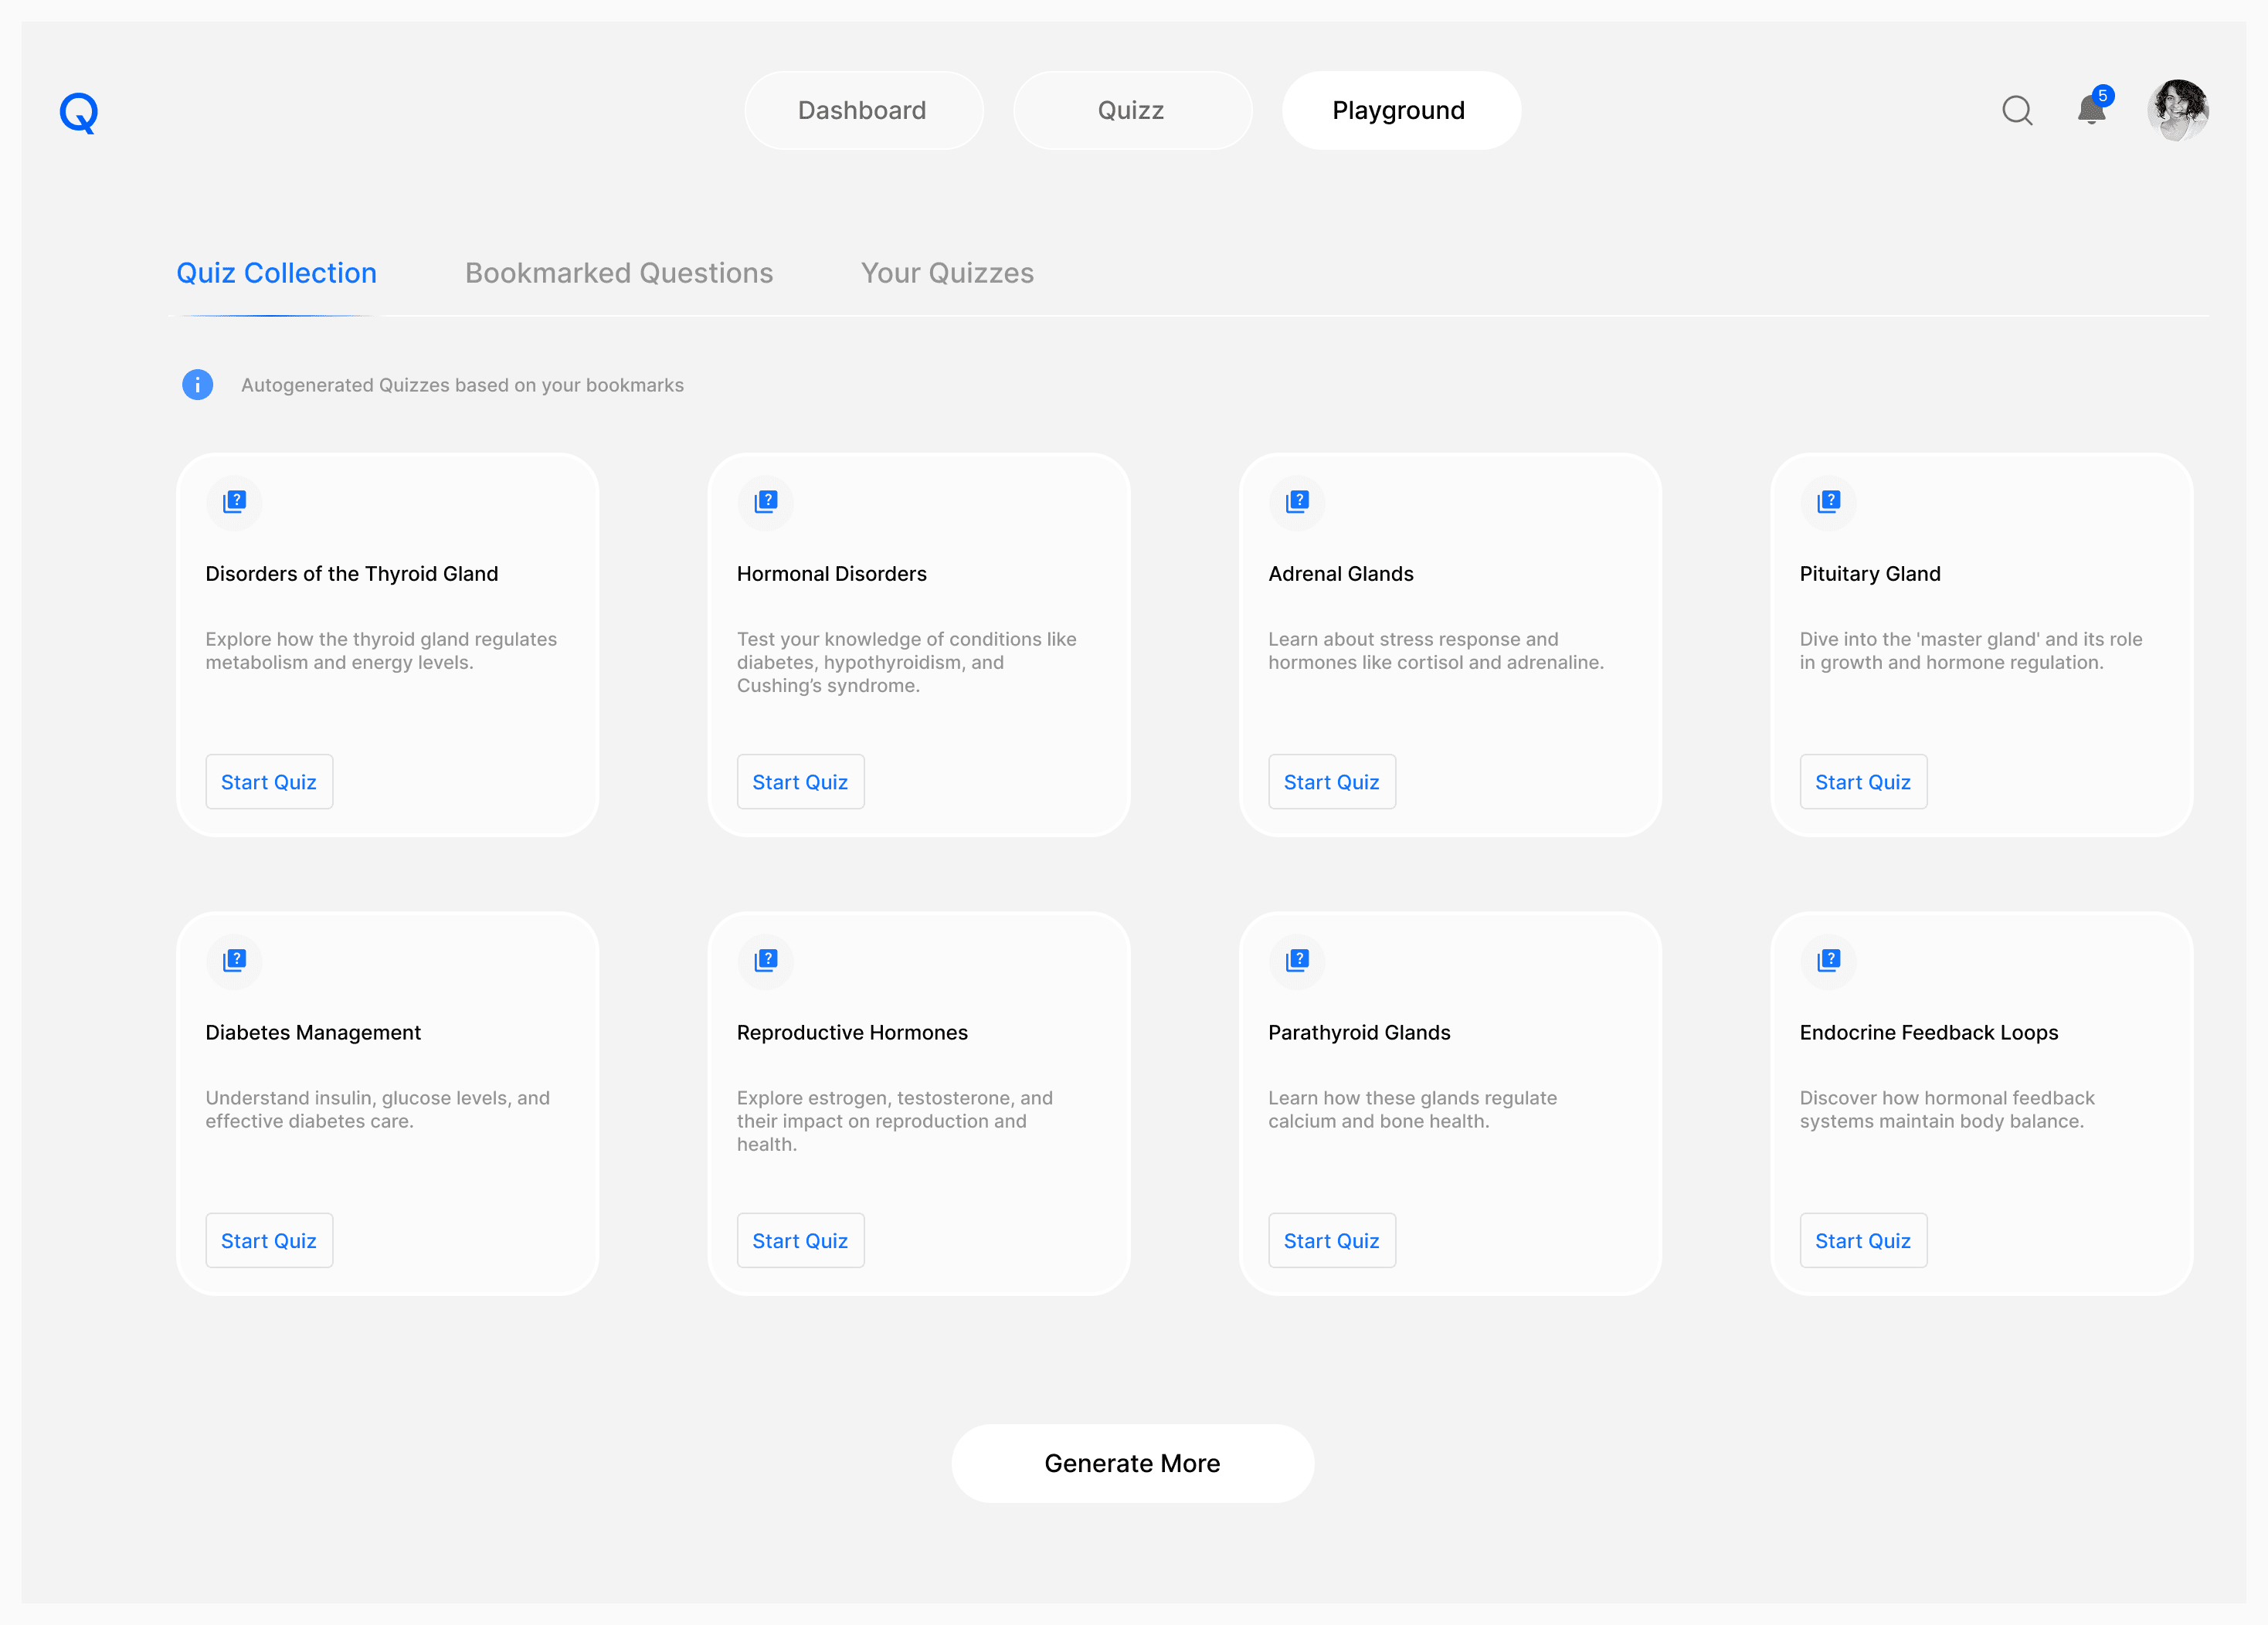Click the blue Q logo
Viewport: 2268px width, 1625px height.
(78, 112)
